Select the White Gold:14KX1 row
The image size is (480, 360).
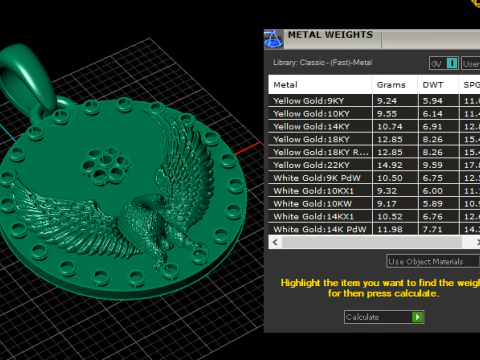pos(374,217)
